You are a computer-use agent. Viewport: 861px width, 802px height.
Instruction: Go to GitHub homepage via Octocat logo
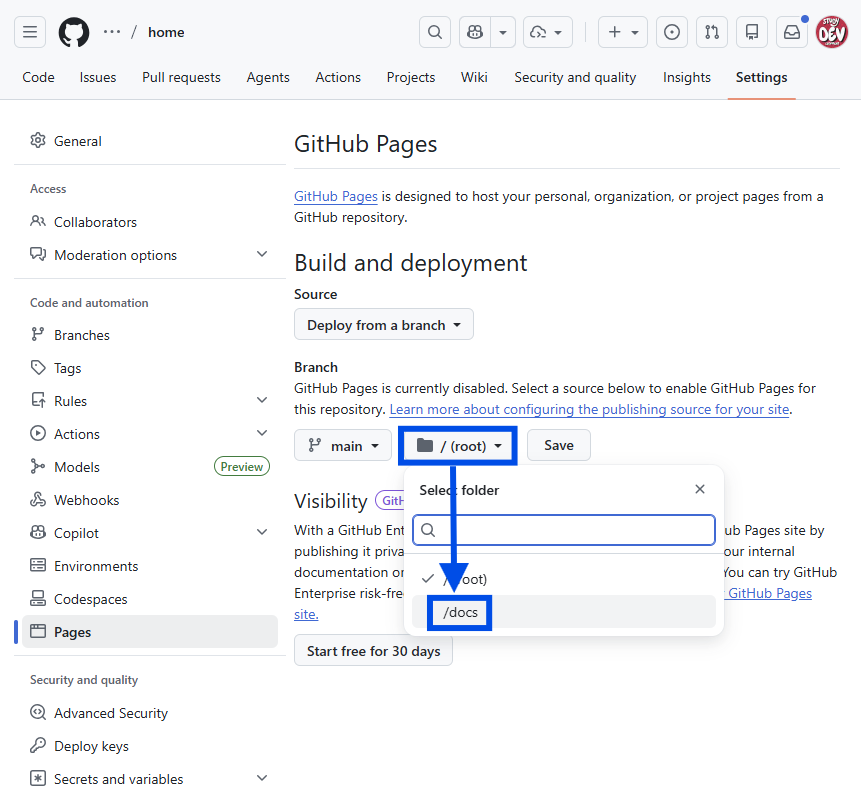coord(74,32)
